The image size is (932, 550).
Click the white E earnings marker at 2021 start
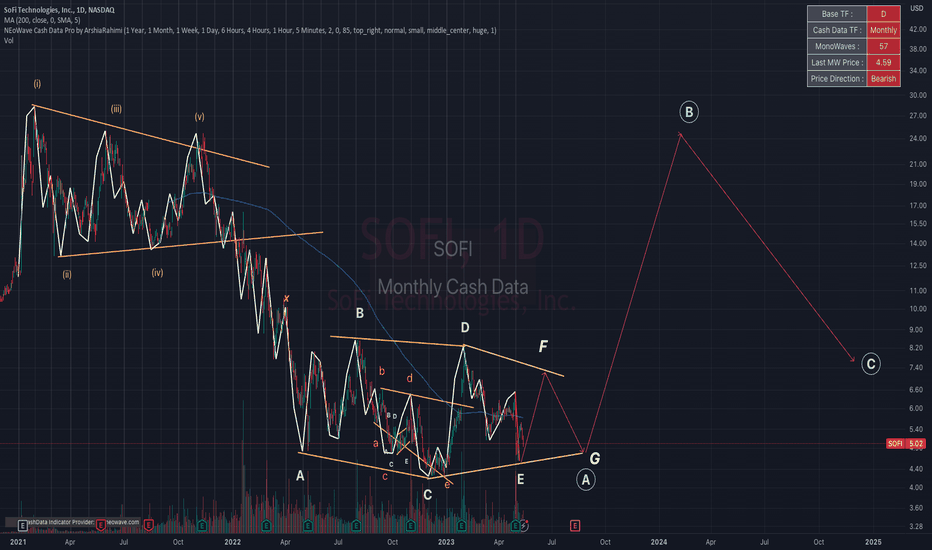tap(22, 525)
